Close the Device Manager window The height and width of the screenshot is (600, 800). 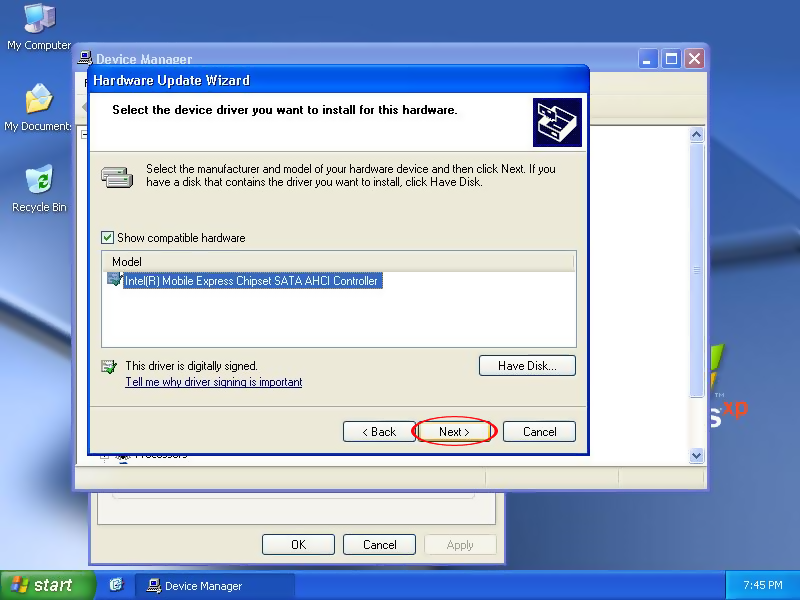click(694, 59)
